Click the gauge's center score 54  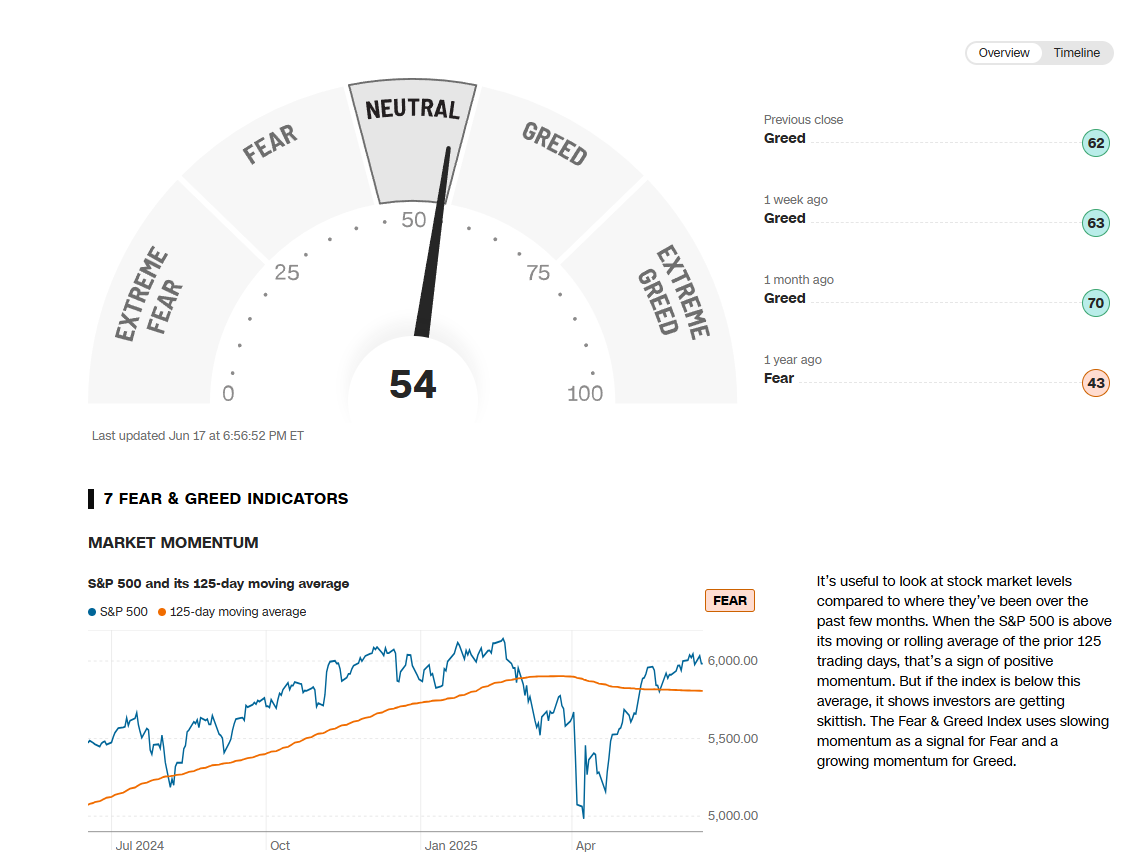point(413,385)
